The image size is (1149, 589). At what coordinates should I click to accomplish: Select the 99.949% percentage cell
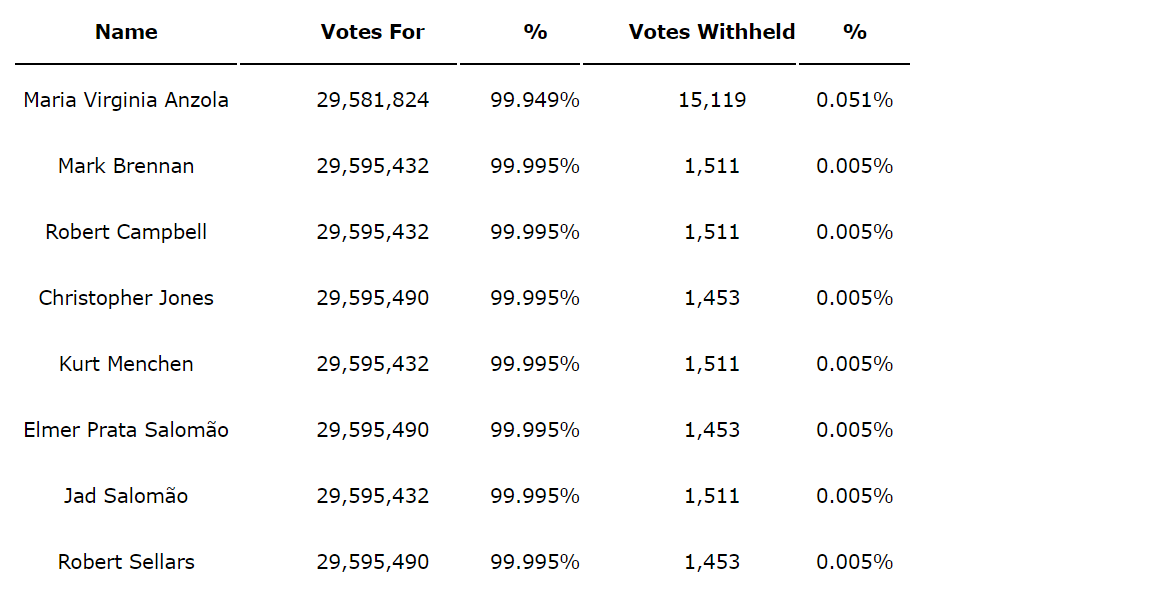pos(535,100)
